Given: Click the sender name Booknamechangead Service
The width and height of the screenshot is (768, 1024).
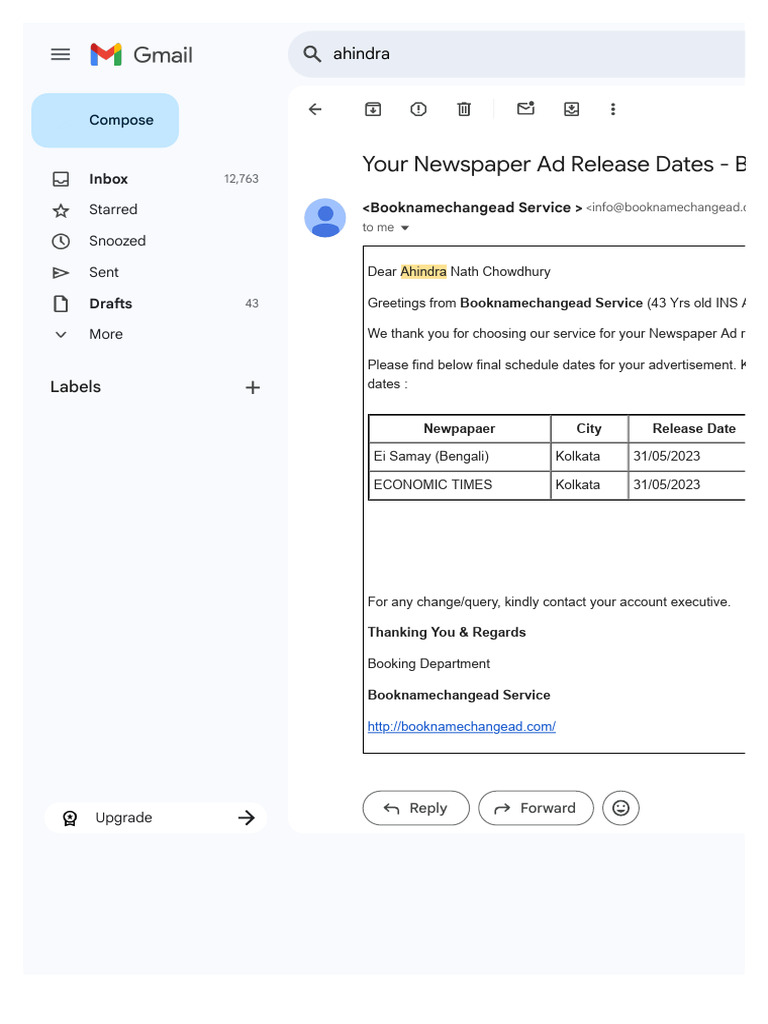Looking at the screenshot, I should click(x=472, y=208).
